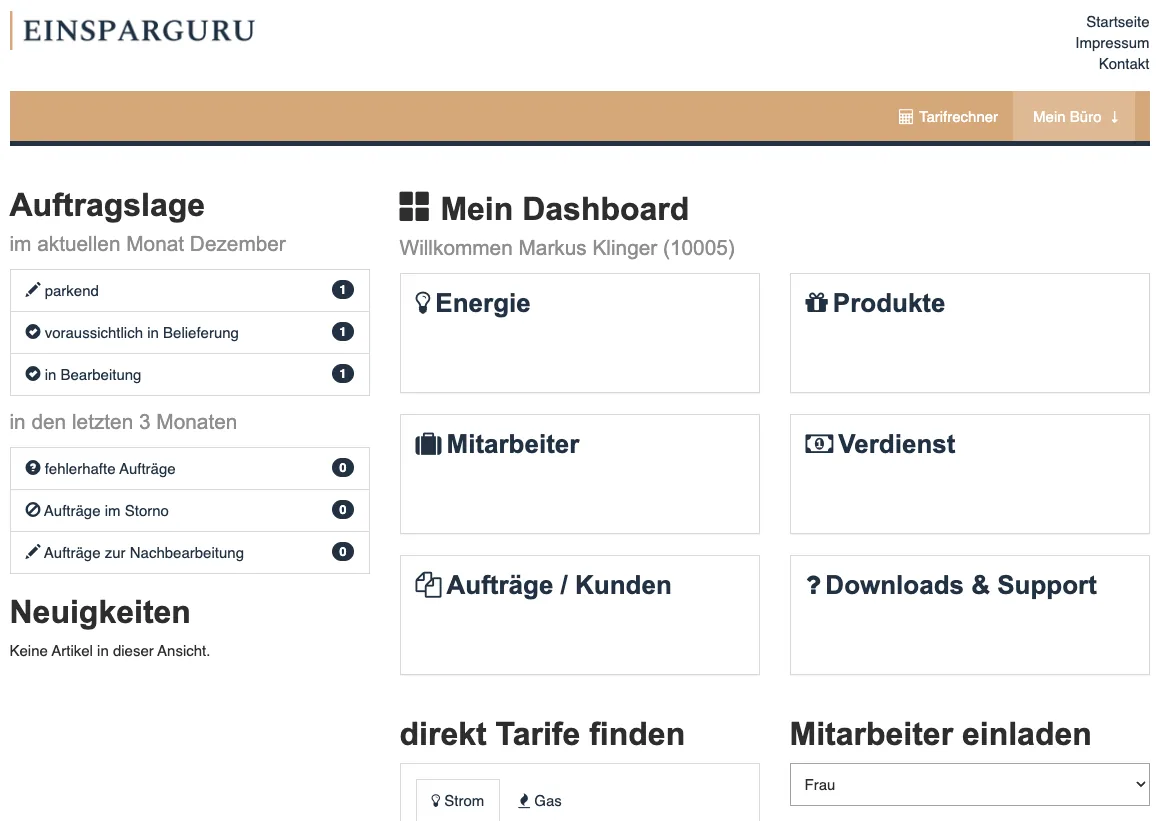Click 'im aktuellen Monat Dezember' subtitle
Viewport: 1165px width, 821px height.
[x=148, y=244]
